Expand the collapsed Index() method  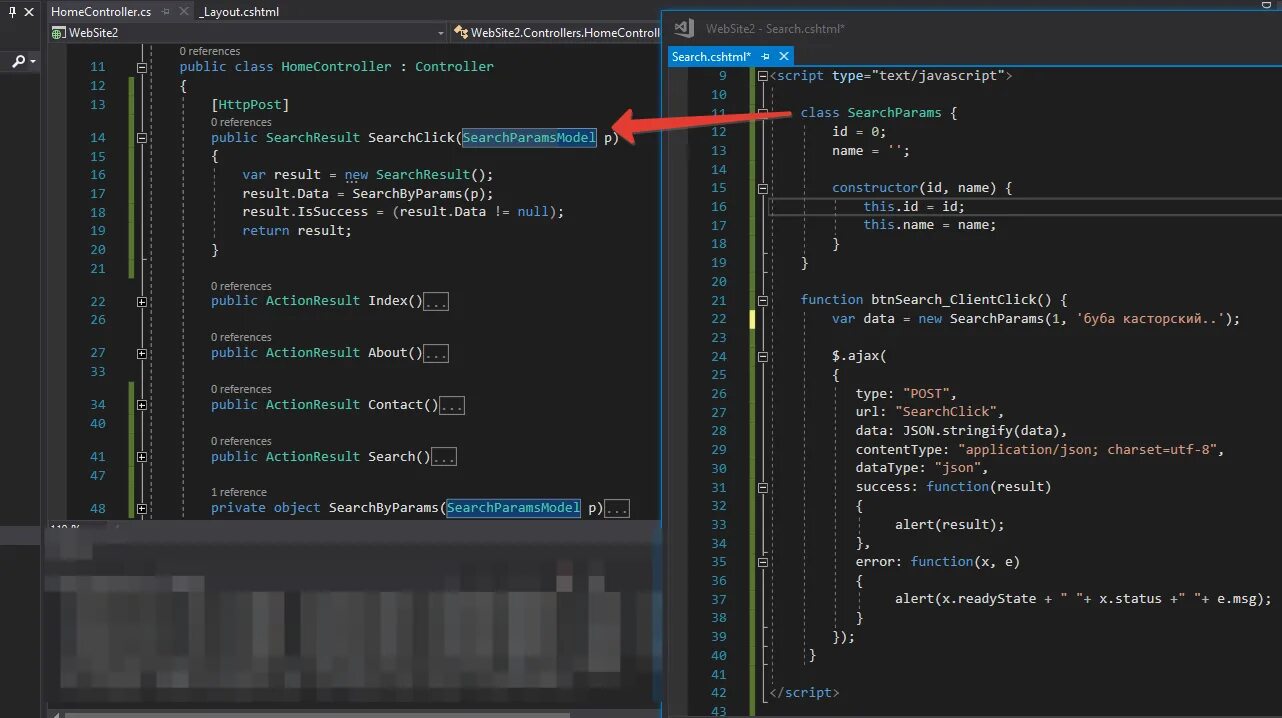142,301
